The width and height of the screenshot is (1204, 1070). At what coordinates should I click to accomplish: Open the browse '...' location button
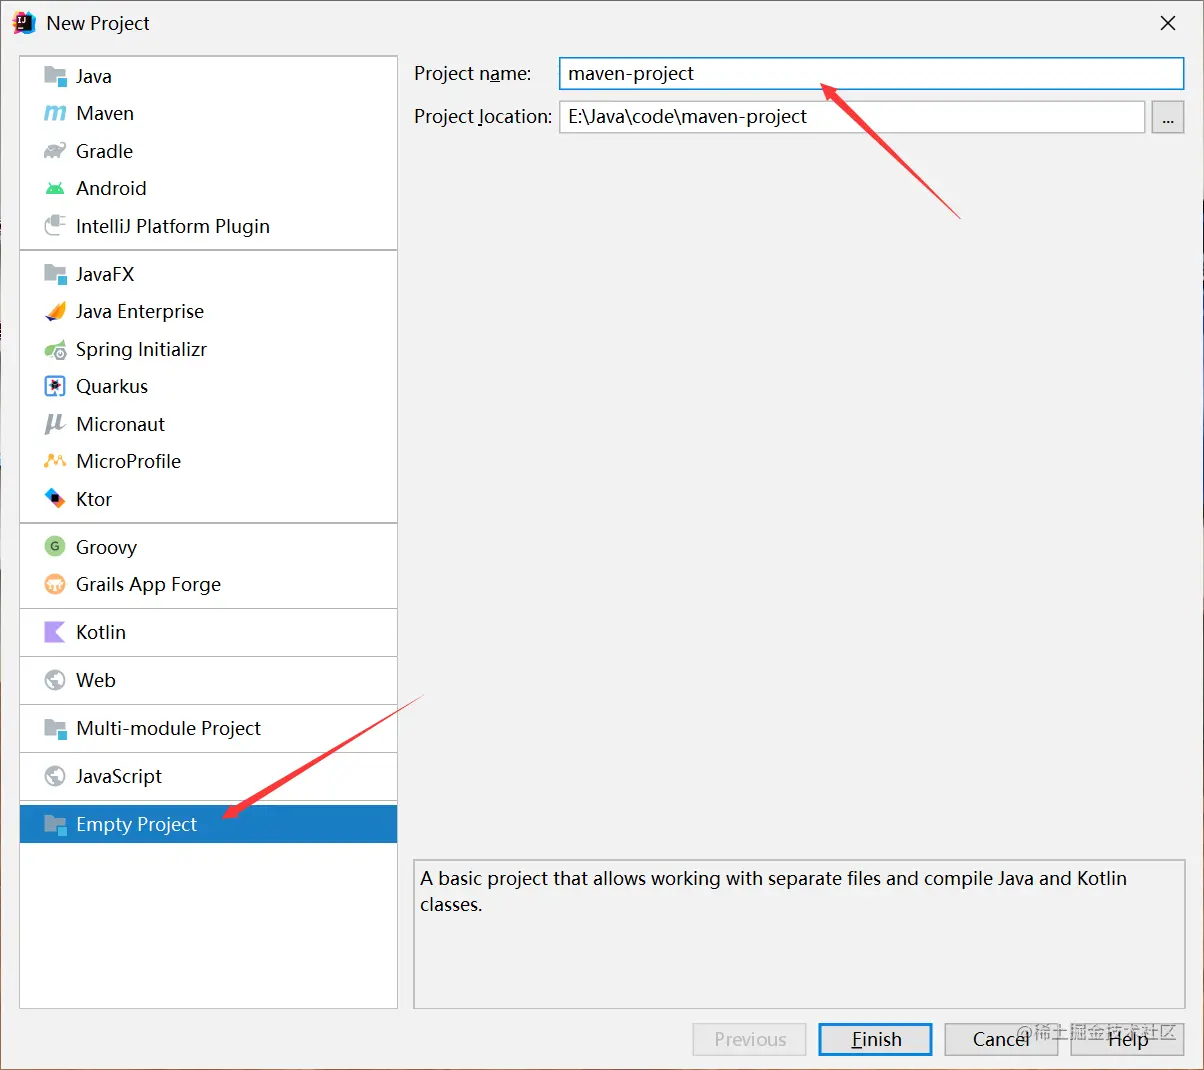[x=1168, y=117]
